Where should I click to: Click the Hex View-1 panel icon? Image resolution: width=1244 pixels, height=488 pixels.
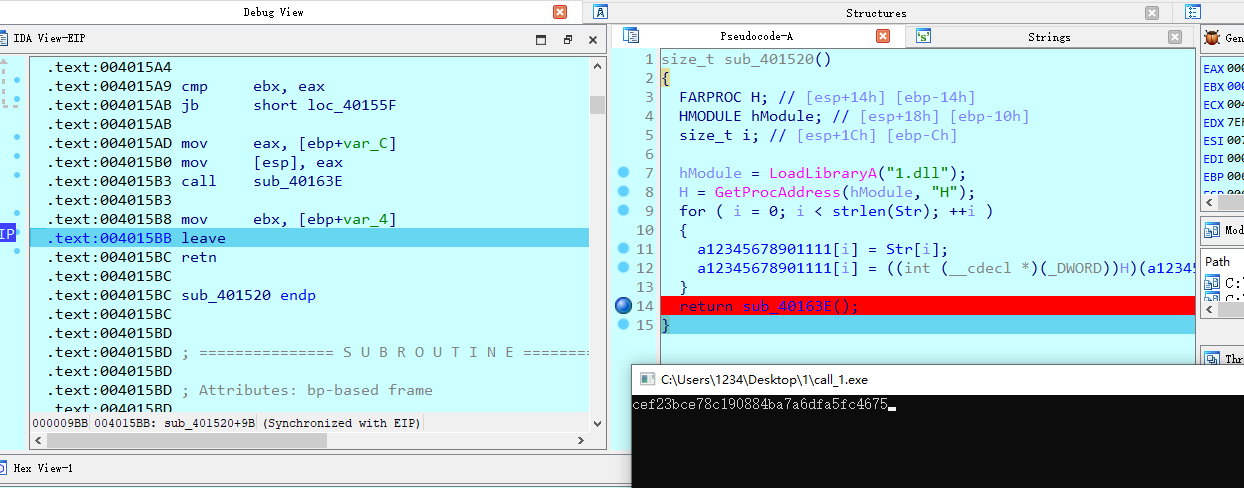coord(4,468)
